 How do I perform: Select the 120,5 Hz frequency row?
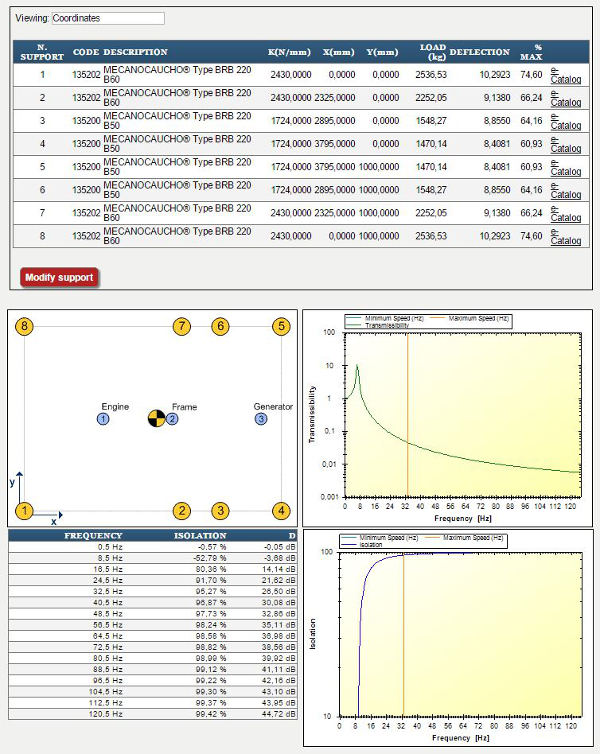[153, 714]
